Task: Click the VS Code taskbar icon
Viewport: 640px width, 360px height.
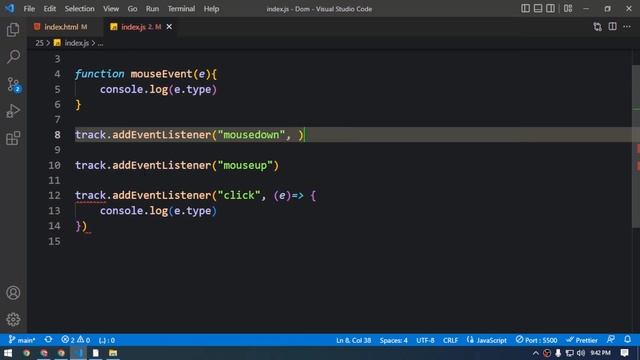Action: 78,353
